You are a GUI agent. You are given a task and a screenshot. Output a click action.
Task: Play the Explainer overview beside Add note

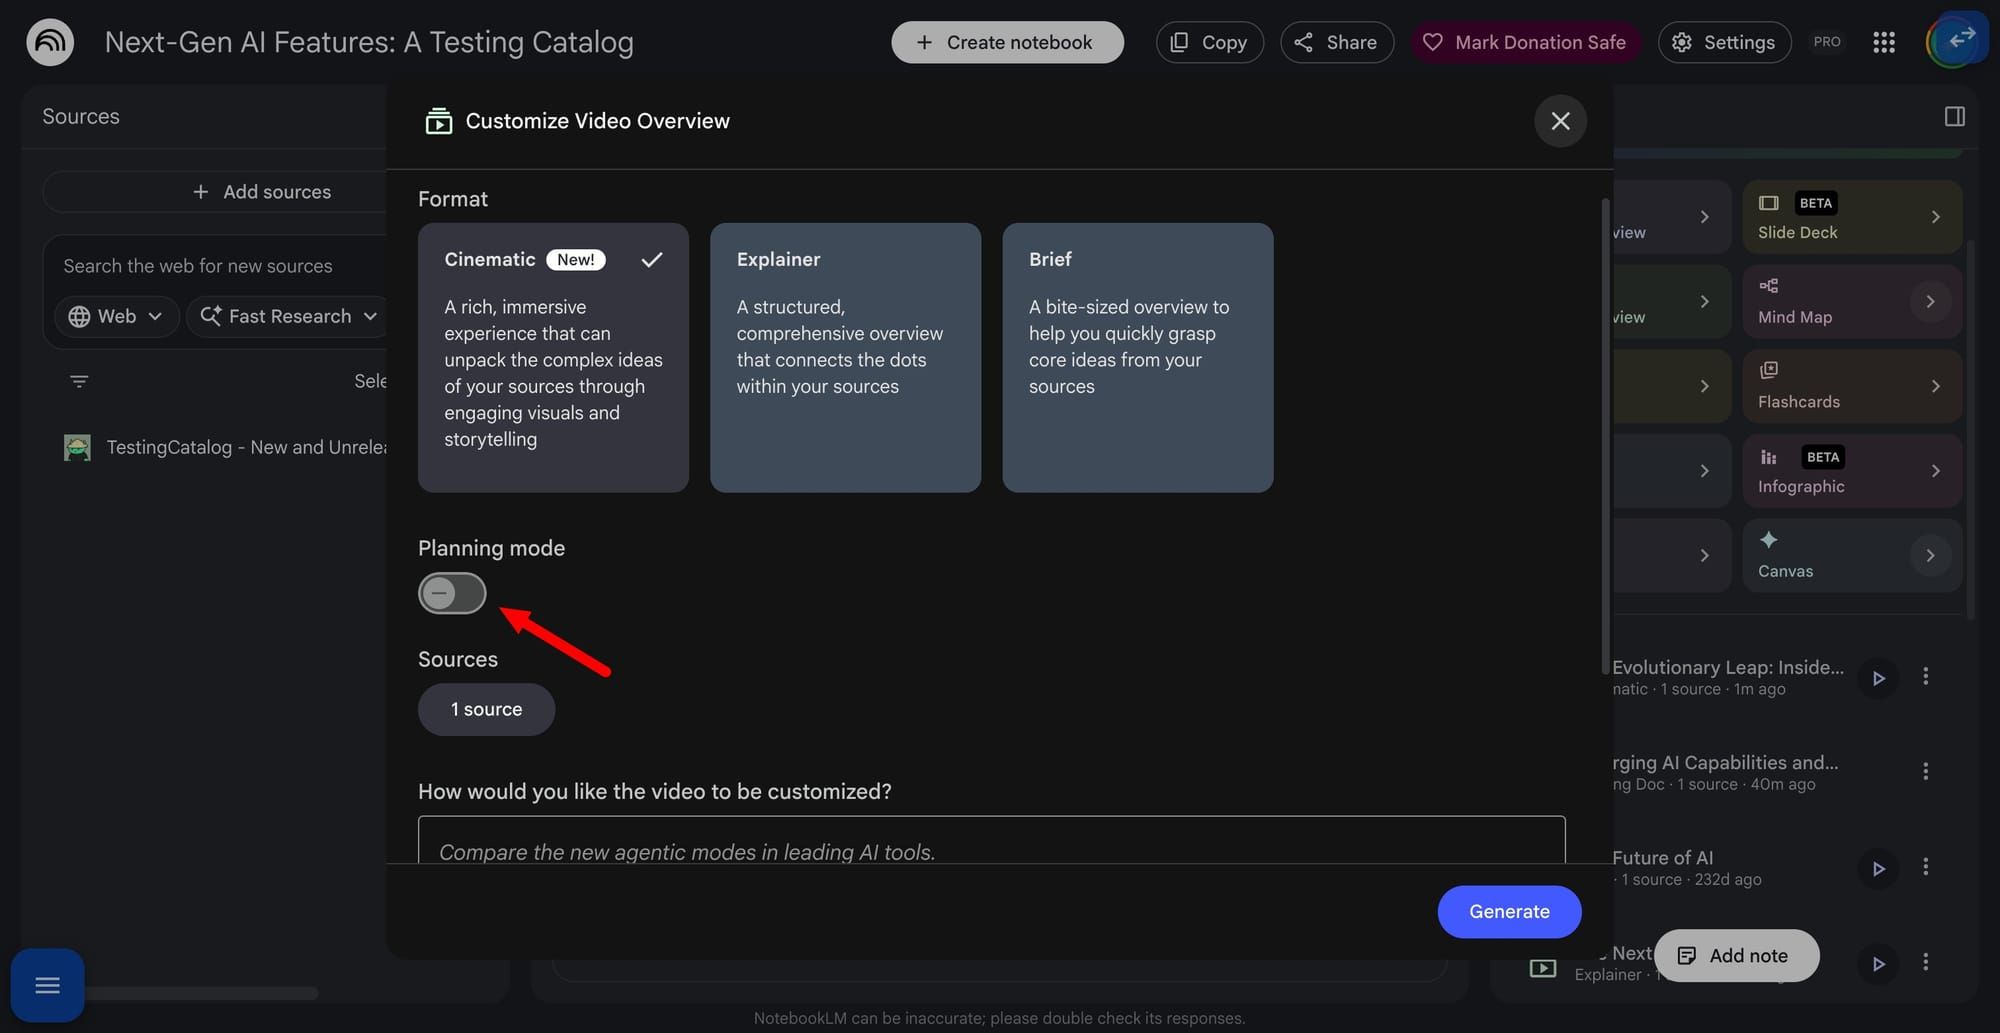pos(1878,963)
